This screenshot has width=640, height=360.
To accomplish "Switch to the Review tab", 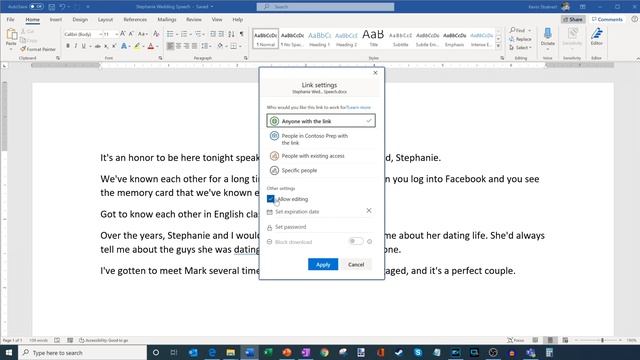I will pyautogui.click(x=193, y=19).
